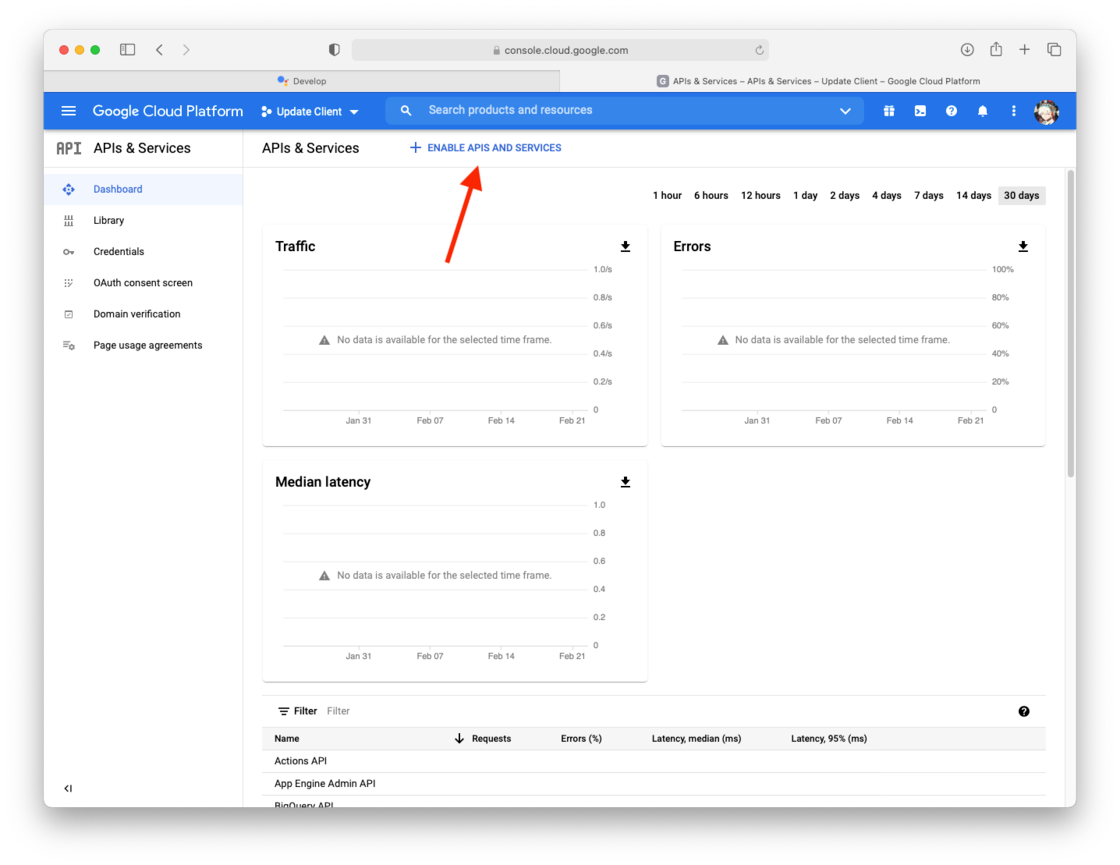The image size is (1120, 865).
Task: Select the 7 days time range
Action: [x=929, y=196]
